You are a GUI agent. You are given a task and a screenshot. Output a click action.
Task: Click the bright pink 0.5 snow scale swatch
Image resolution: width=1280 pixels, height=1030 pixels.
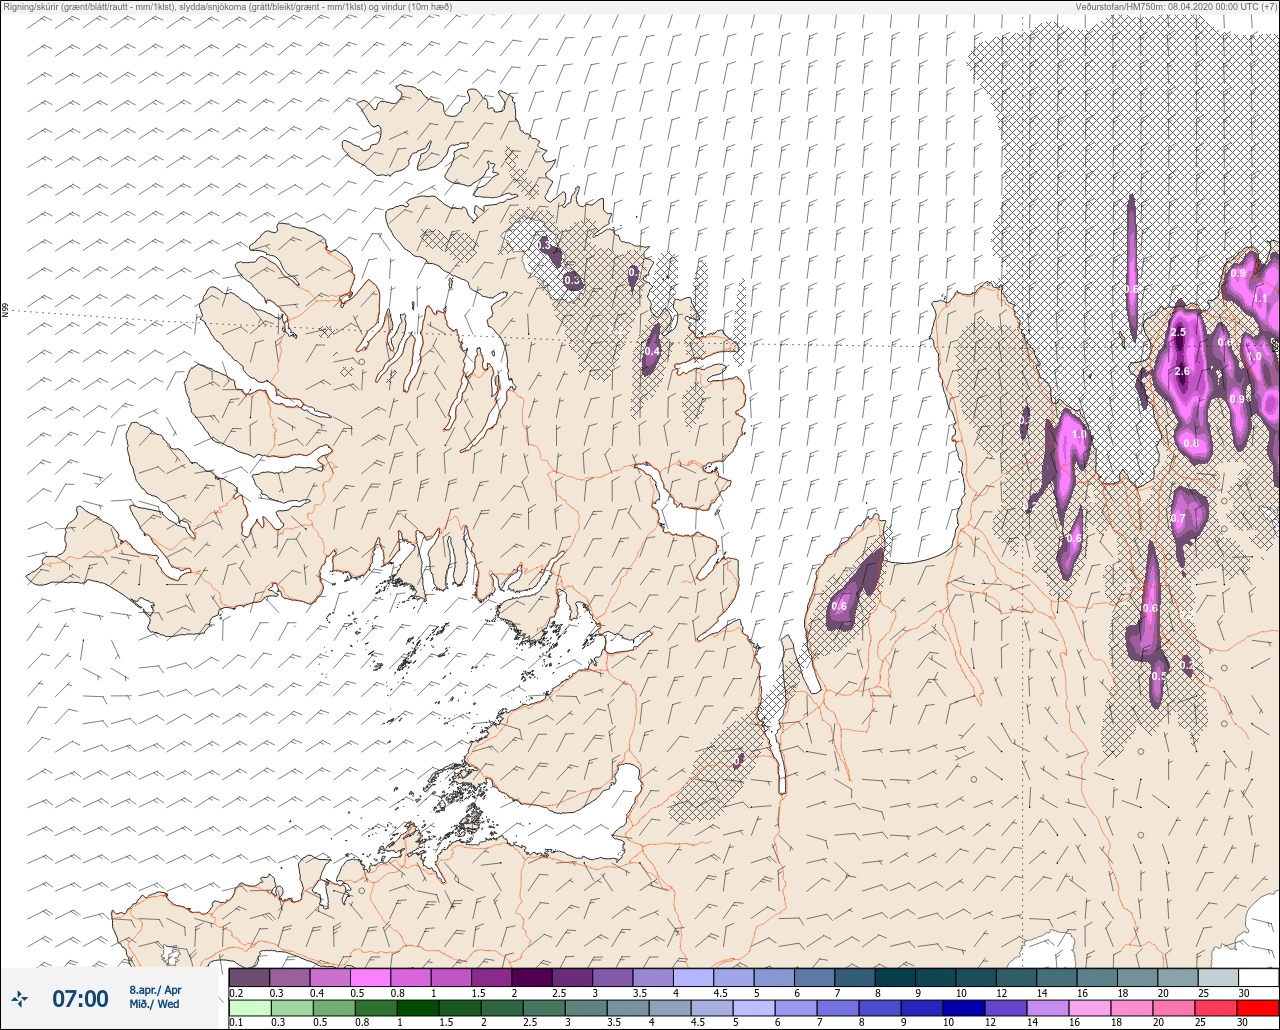[370, 977]
